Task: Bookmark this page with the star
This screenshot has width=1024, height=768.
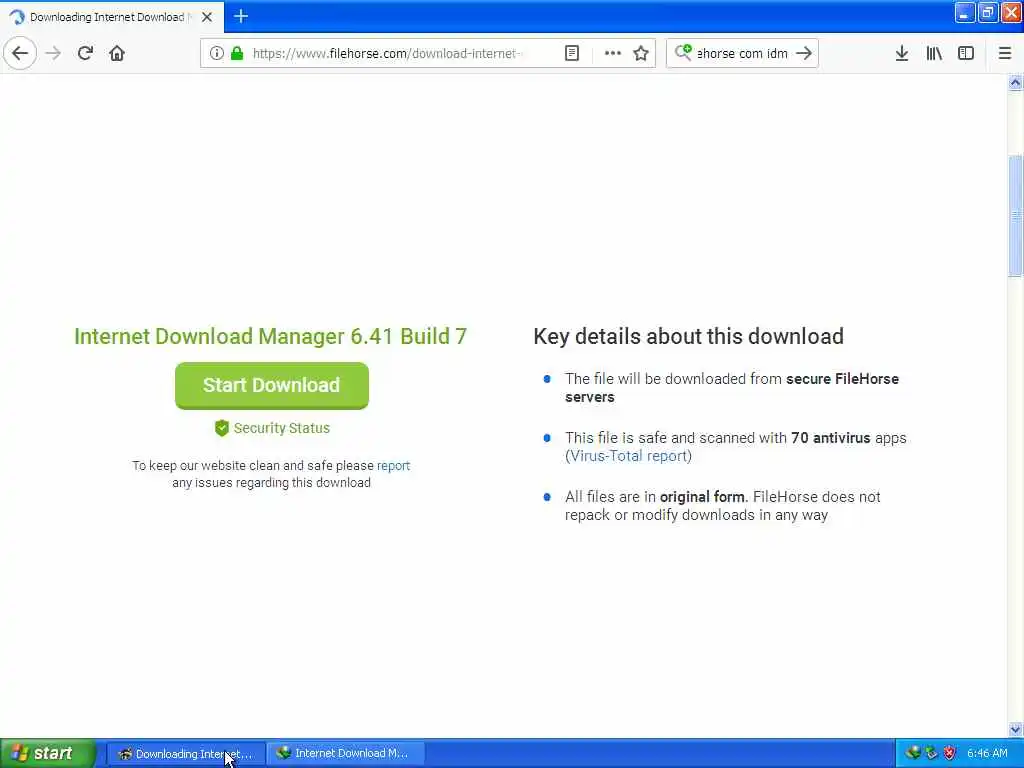Action: click(641, 53)
